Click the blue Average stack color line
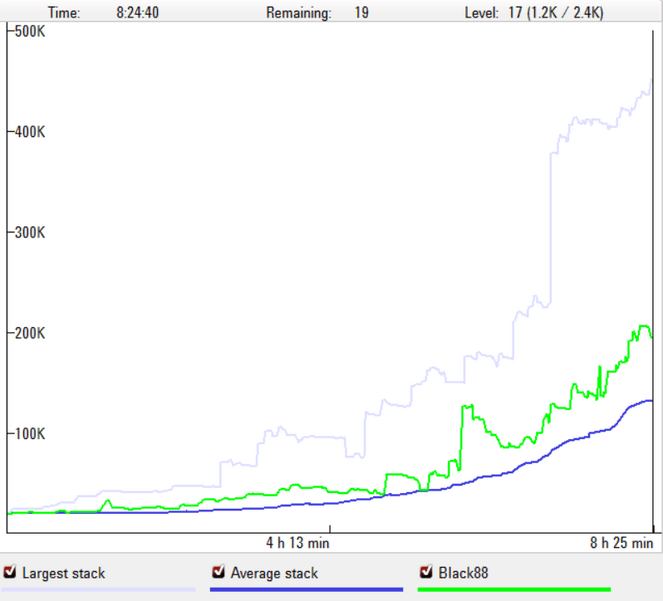The width and height of the screenshot is (663, 601). 306,589
